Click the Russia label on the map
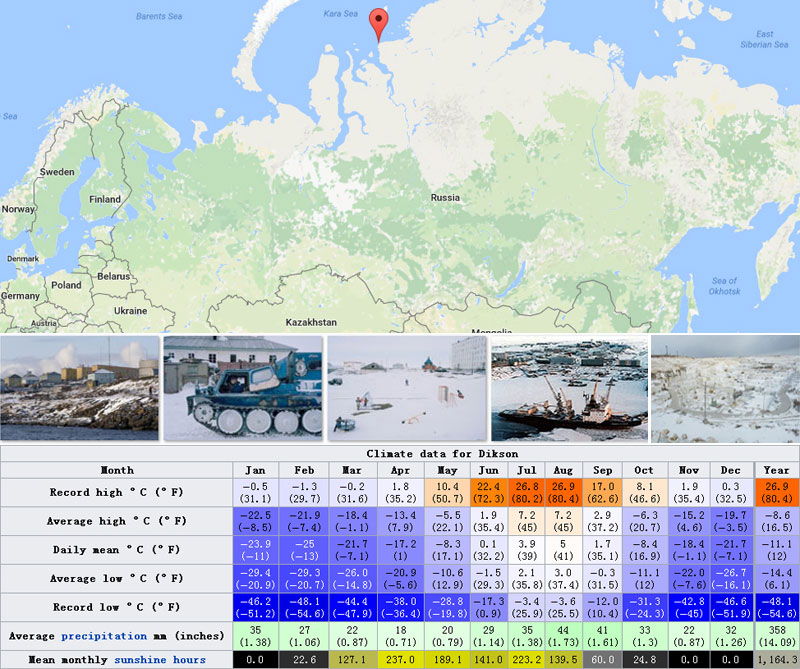The width and height of the screenshot is (800, 669). [x=445, y=198]
